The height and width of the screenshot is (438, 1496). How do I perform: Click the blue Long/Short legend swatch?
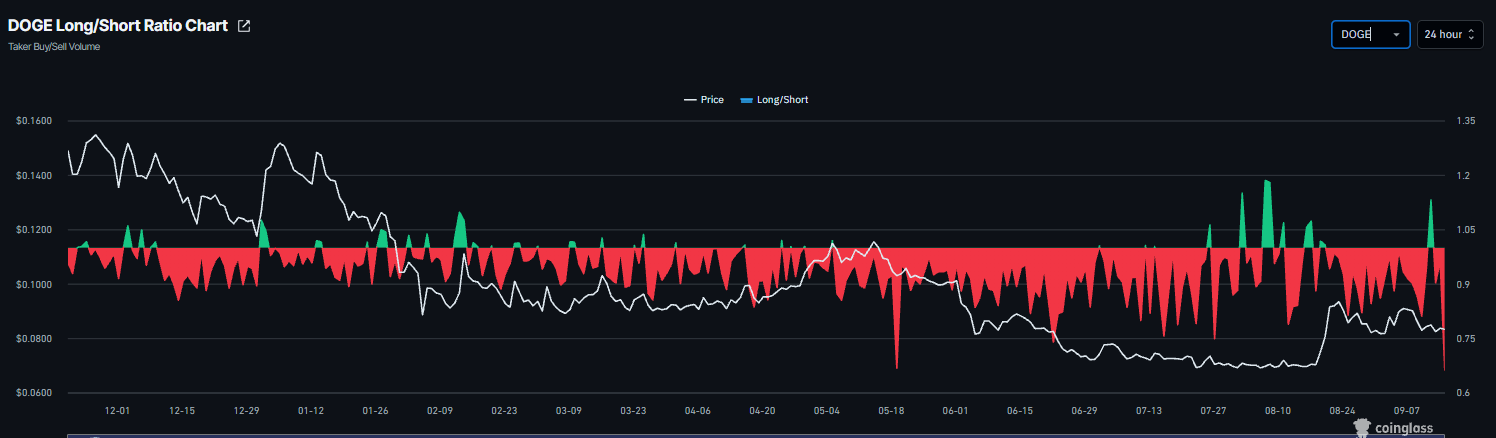pos(746,100)
